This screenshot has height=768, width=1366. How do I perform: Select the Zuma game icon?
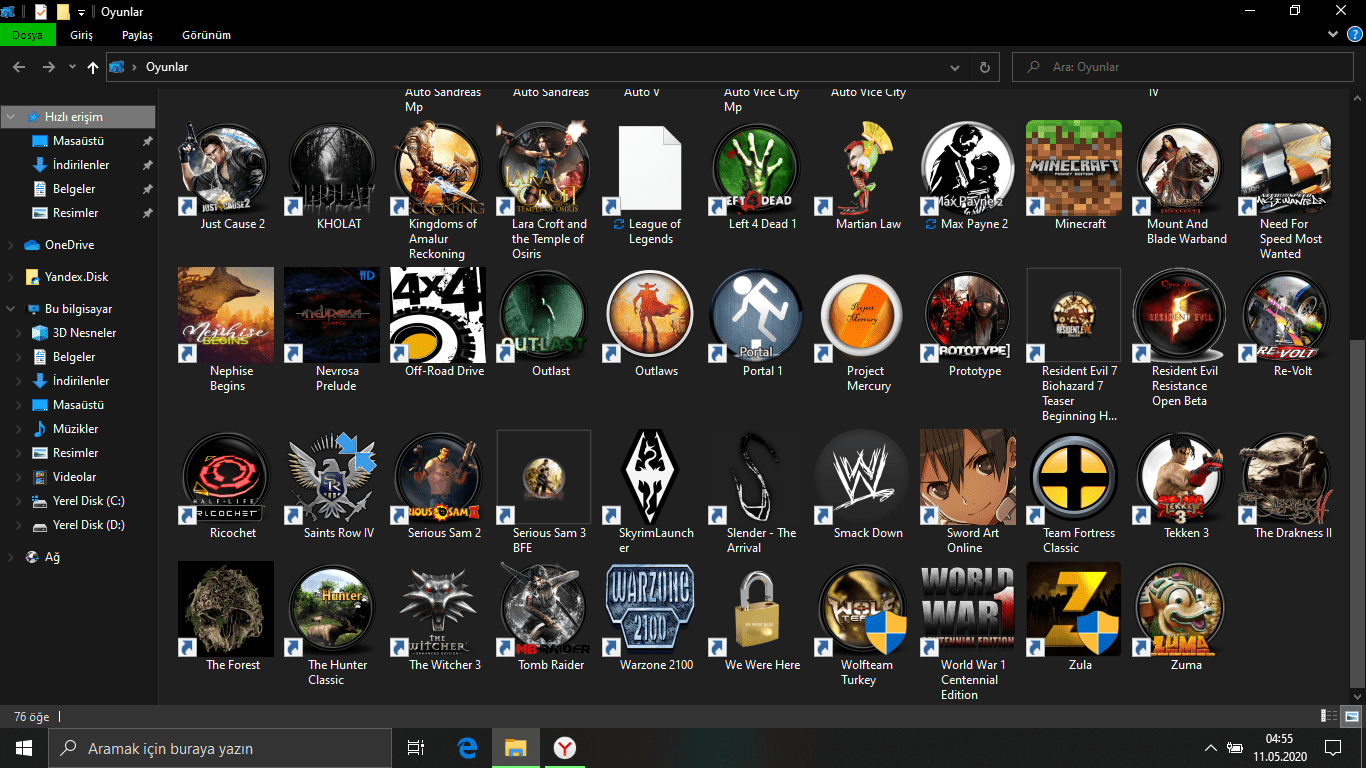[x=1180, y=609]
